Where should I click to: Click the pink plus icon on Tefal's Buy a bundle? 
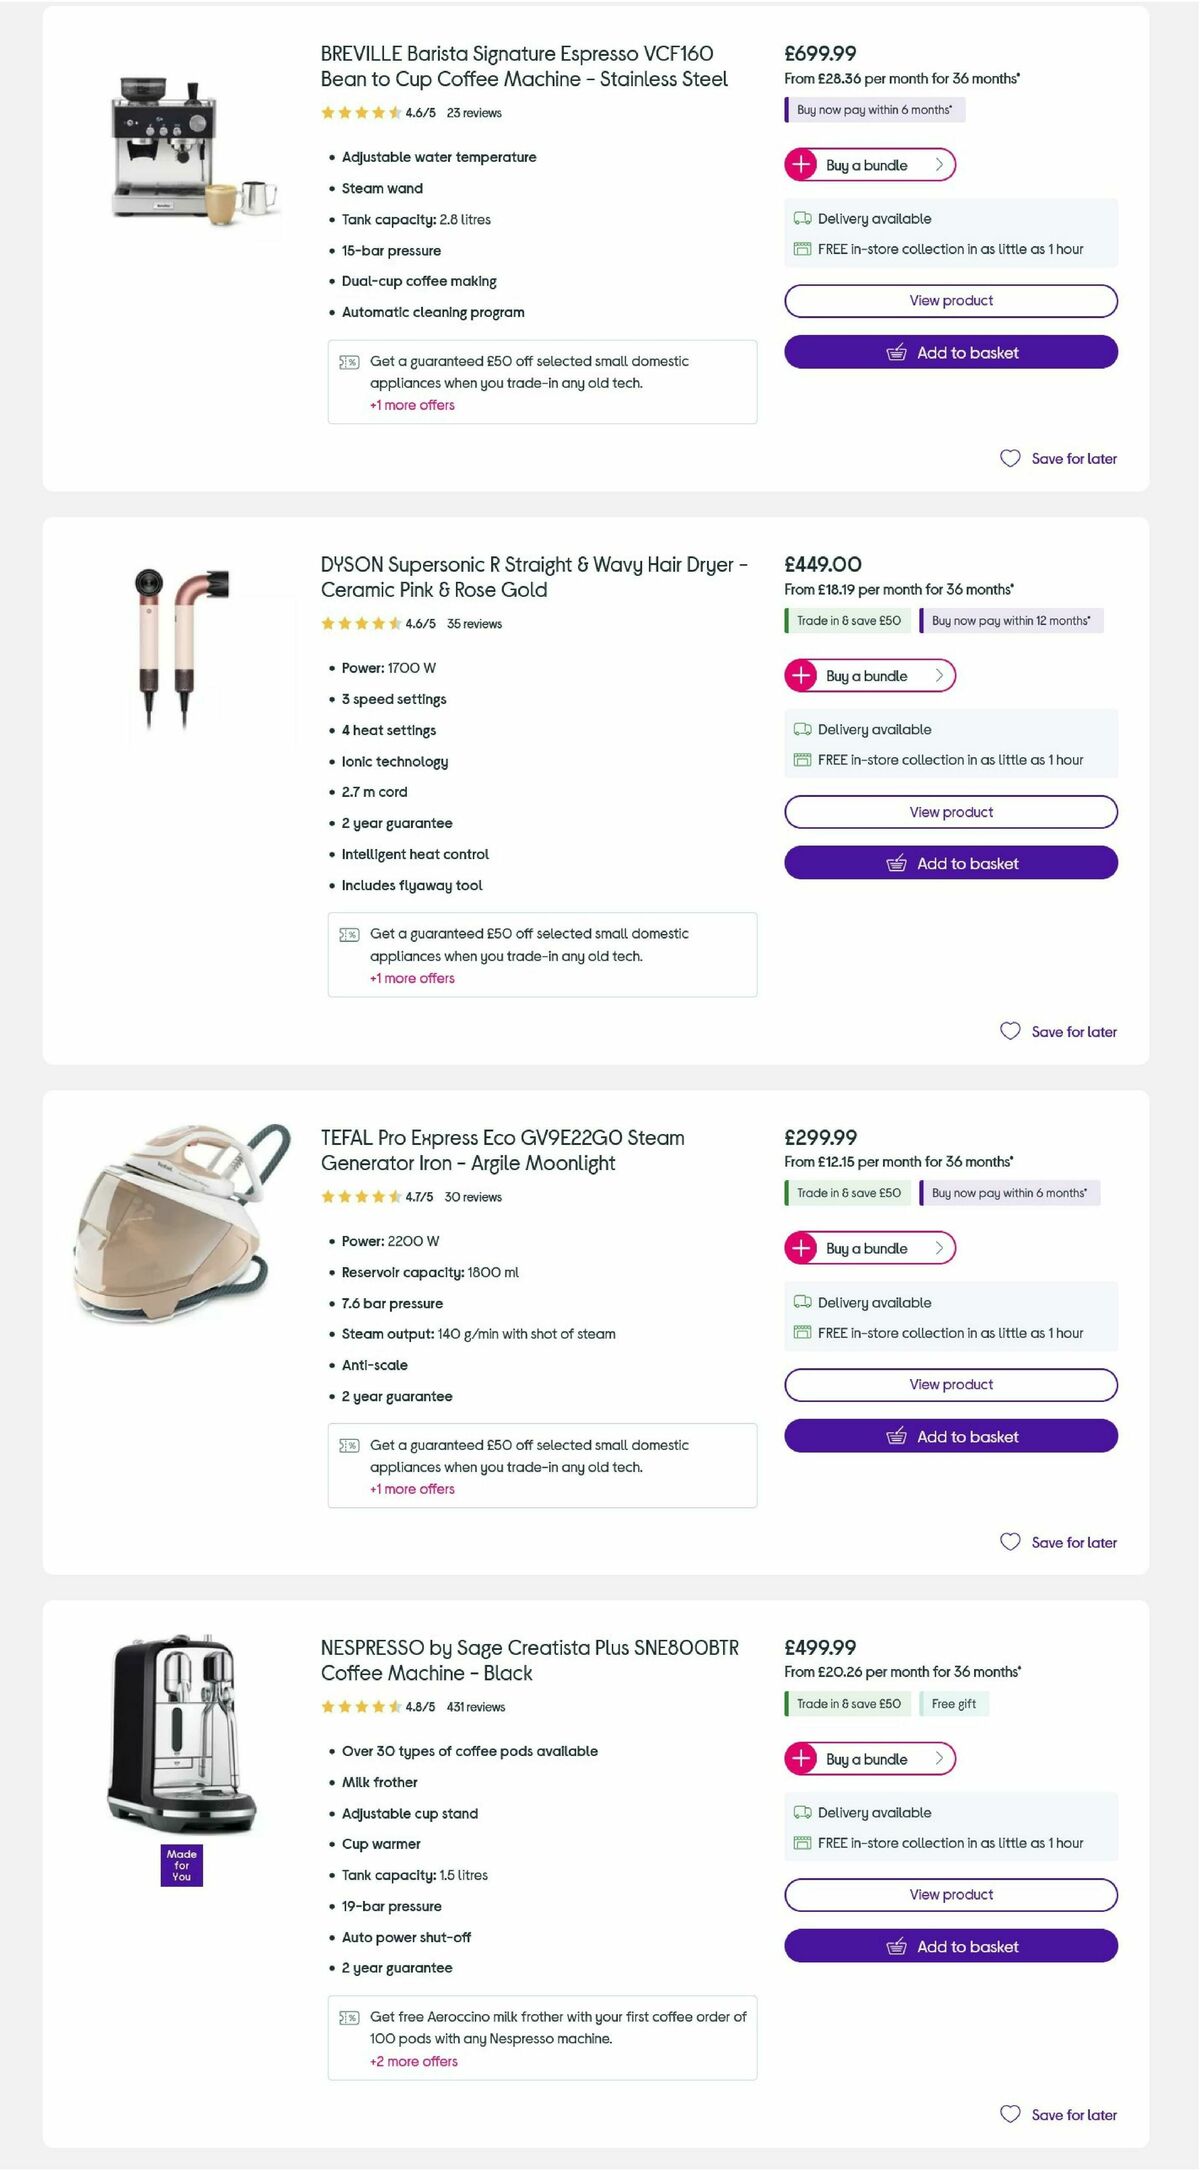click(800, 1248)
